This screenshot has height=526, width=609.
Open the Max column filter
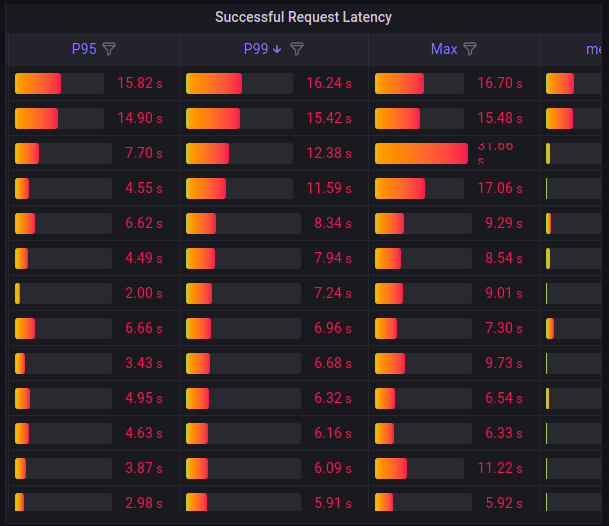470,49
